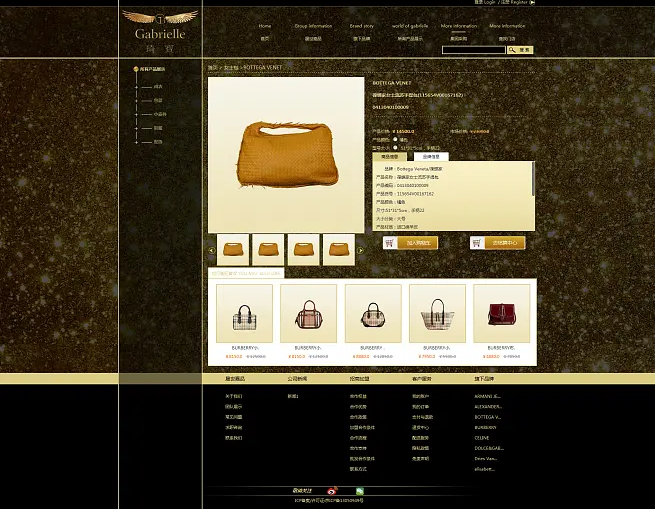The image size is (655, 509).
Task: Select the third small tan bag thumbnail
Action: tap(304, 250)
